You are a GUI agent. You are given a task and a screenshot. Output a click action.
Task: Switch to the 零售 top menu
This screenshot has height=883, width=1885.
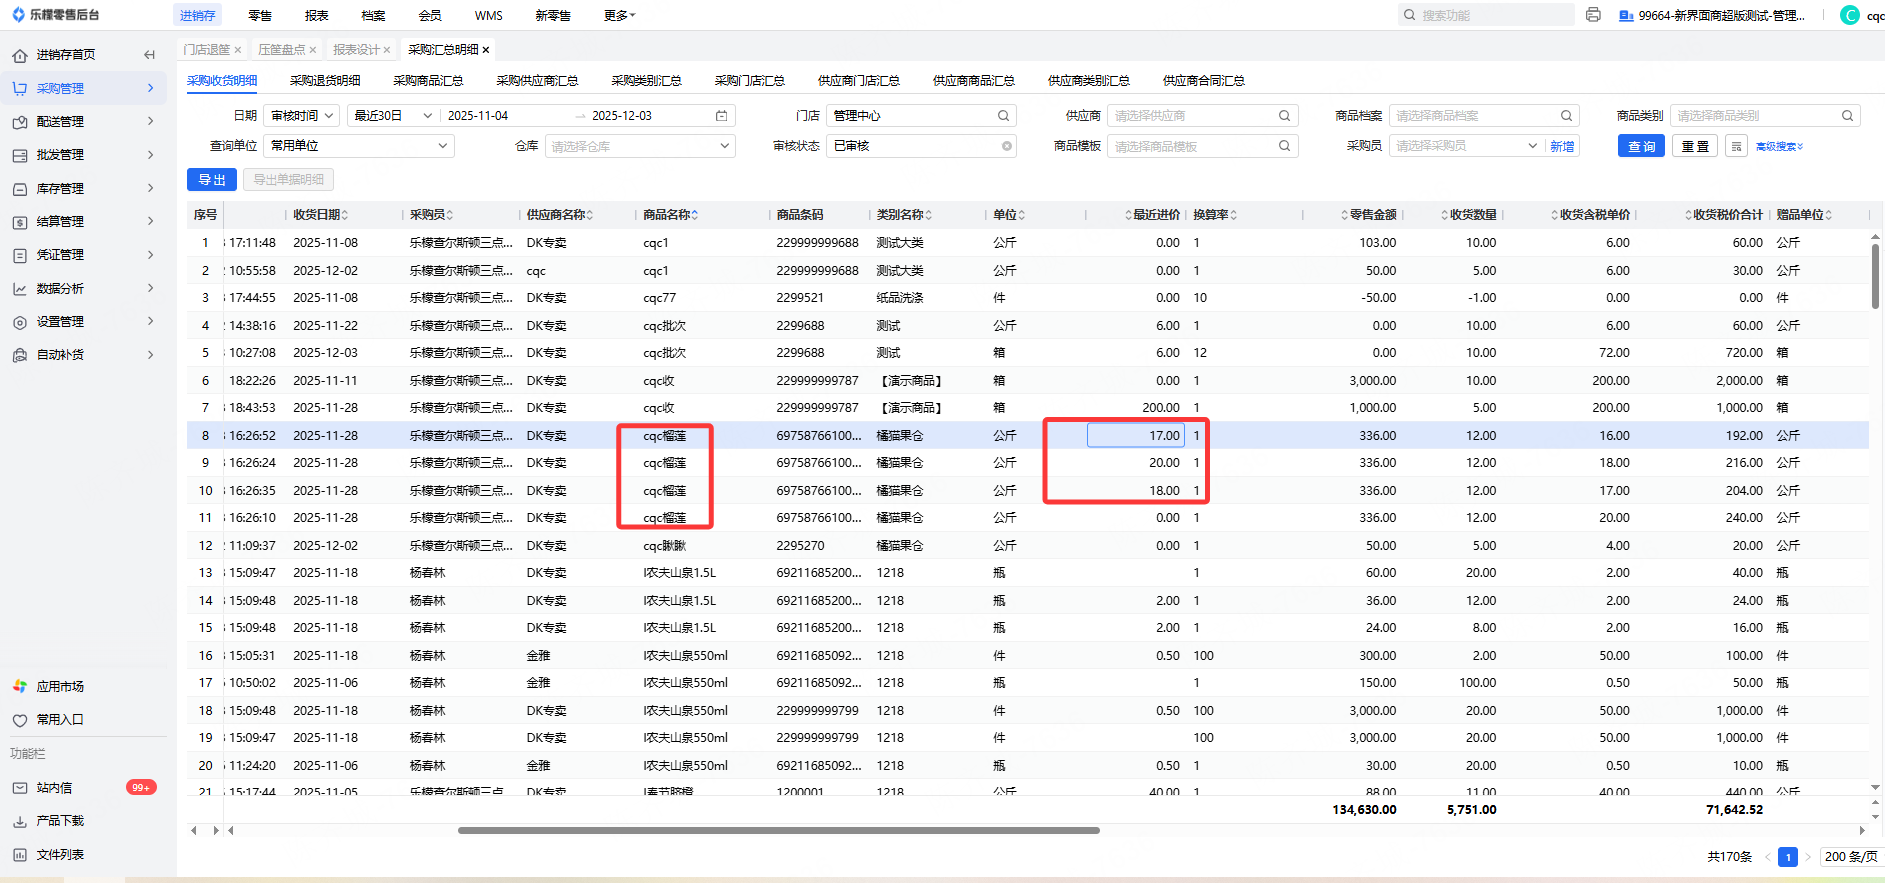pyautogui.click(x=260, y=15)
